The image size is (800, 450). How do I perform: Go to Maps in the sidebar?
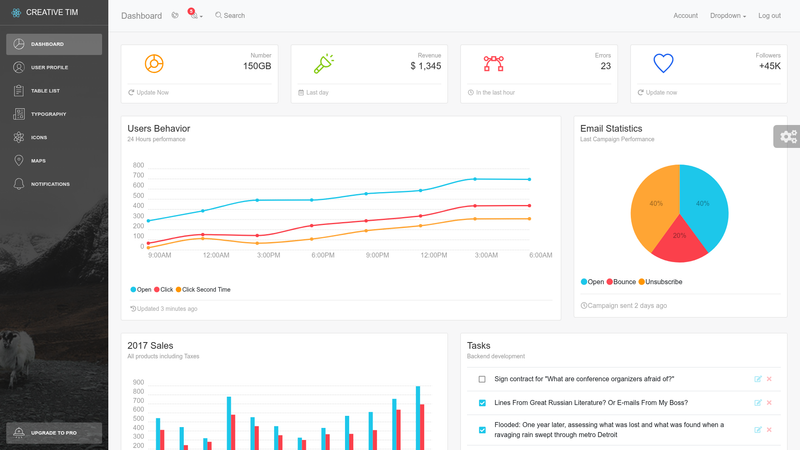coord(54,161)
